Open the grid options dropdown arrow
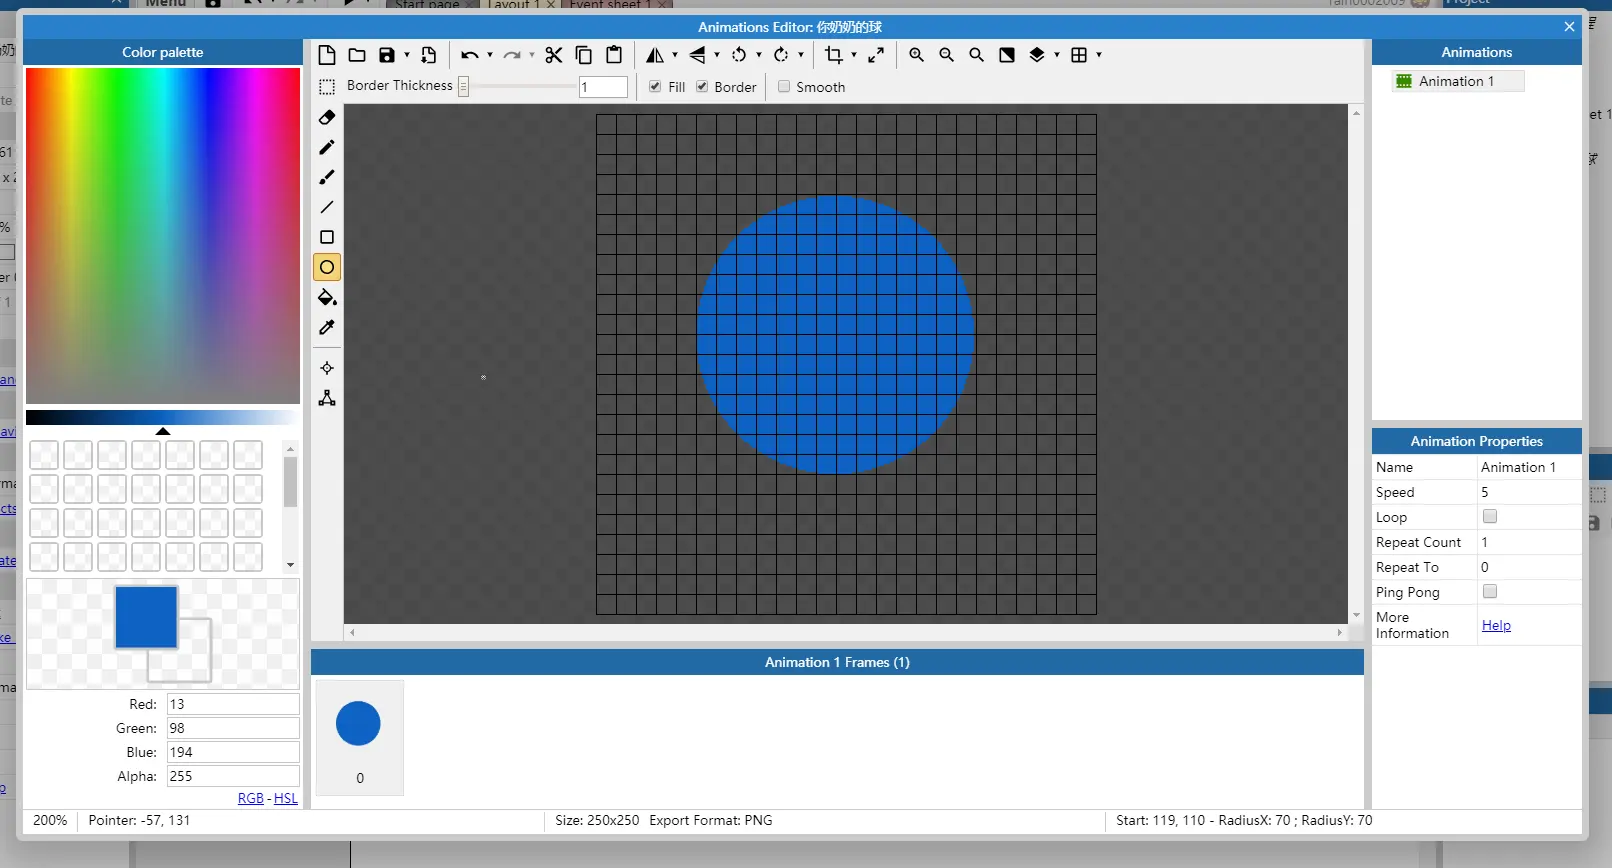1612x868 pixels. click(1099, 55)
